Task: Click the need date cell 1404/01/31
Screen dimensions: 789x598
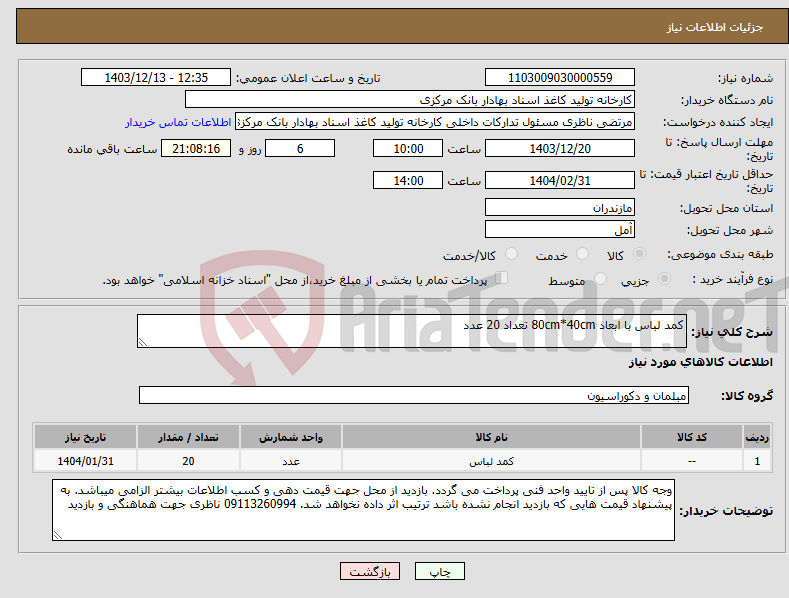Action: (86, 461)
